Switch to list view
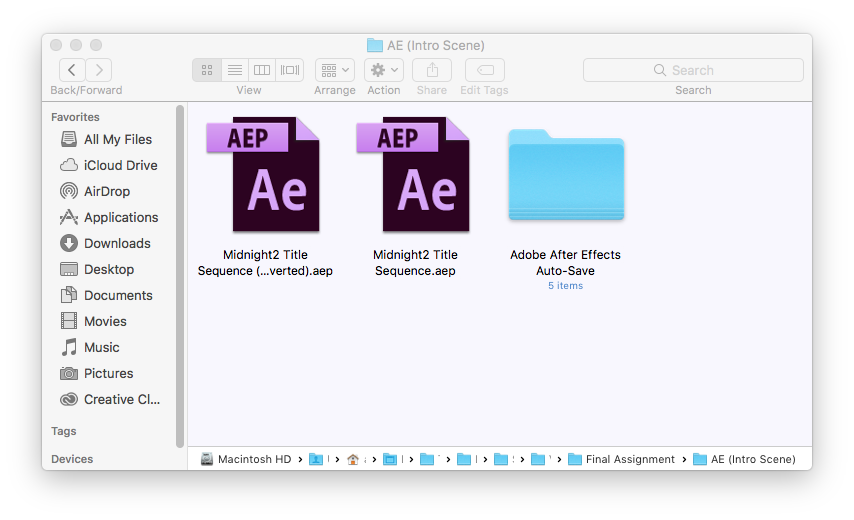 tap(235, 70)
